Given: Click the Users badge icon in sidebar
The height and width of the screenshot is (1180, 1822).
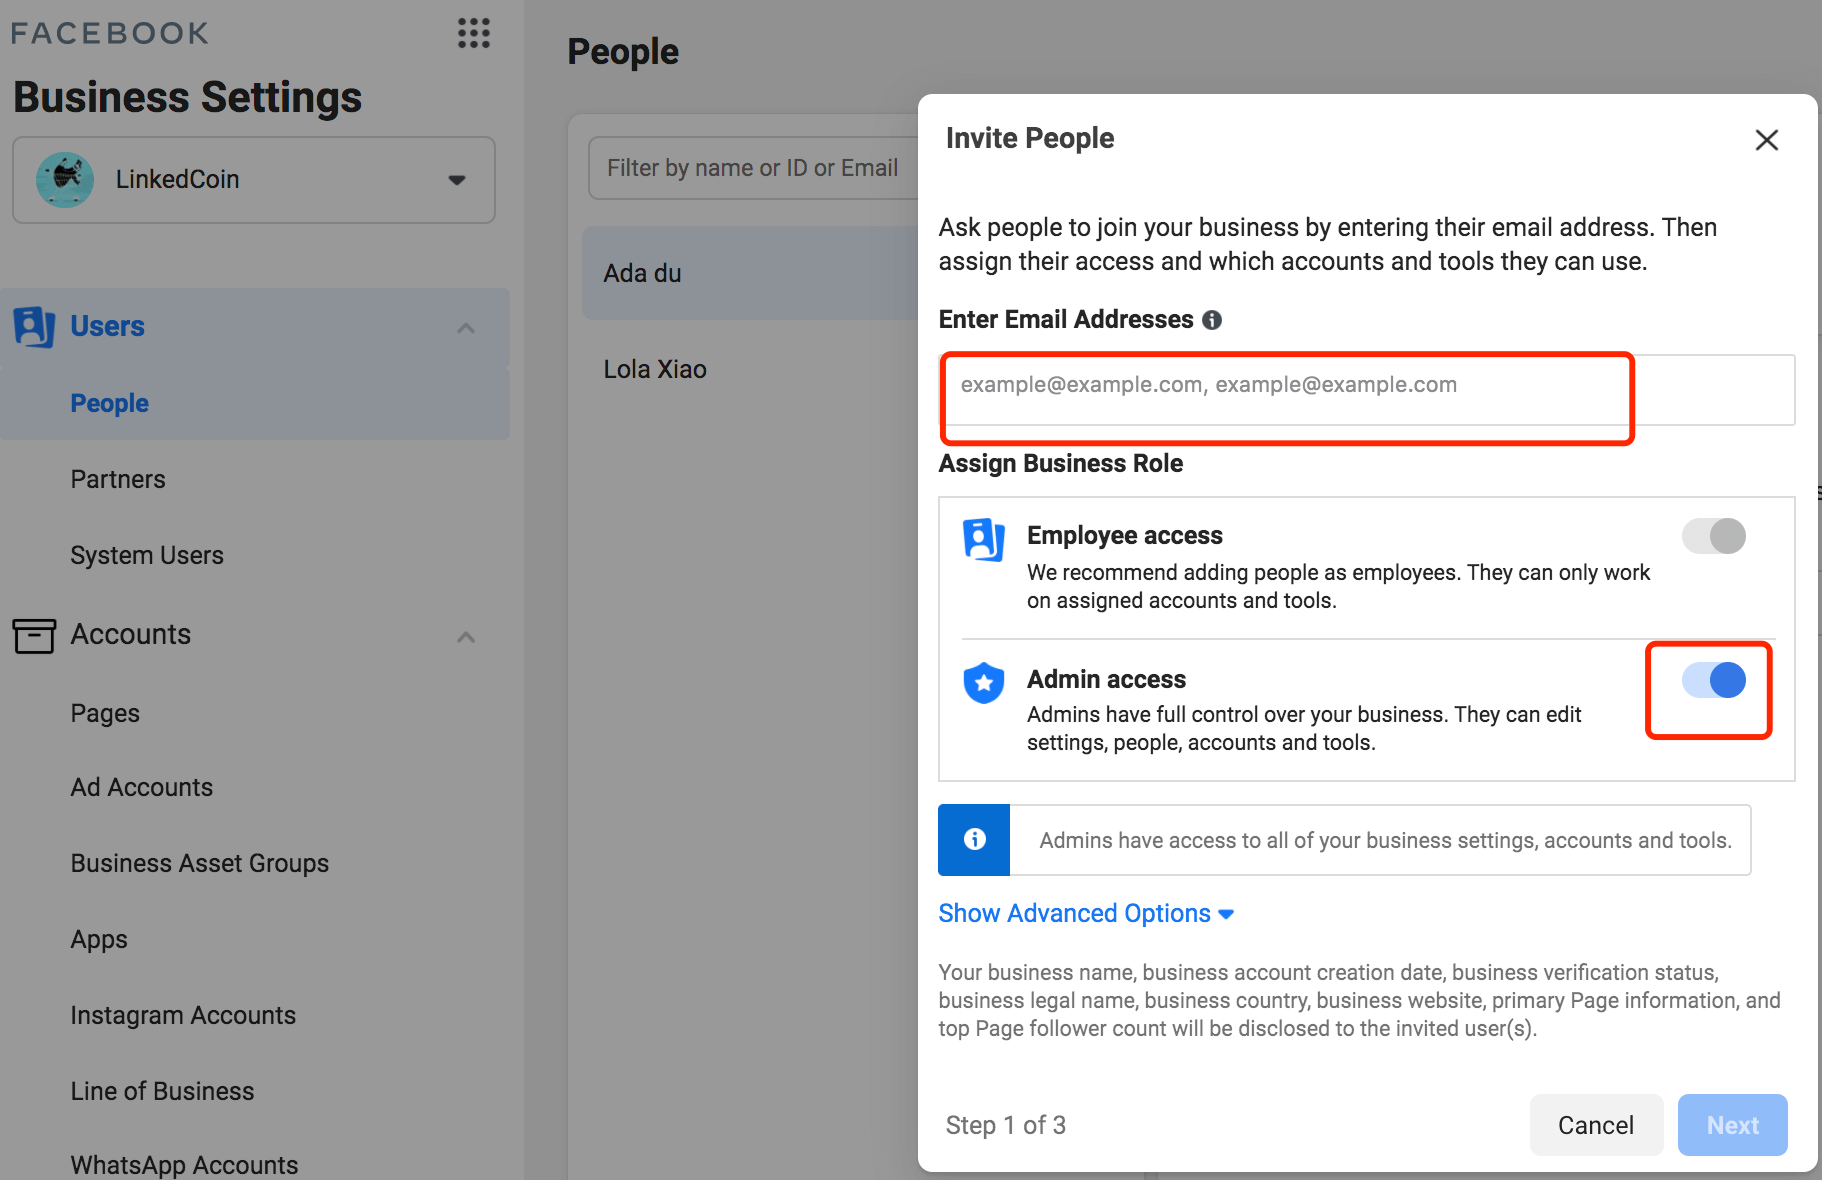Looking at the screenshot, I should pos(34,327).
